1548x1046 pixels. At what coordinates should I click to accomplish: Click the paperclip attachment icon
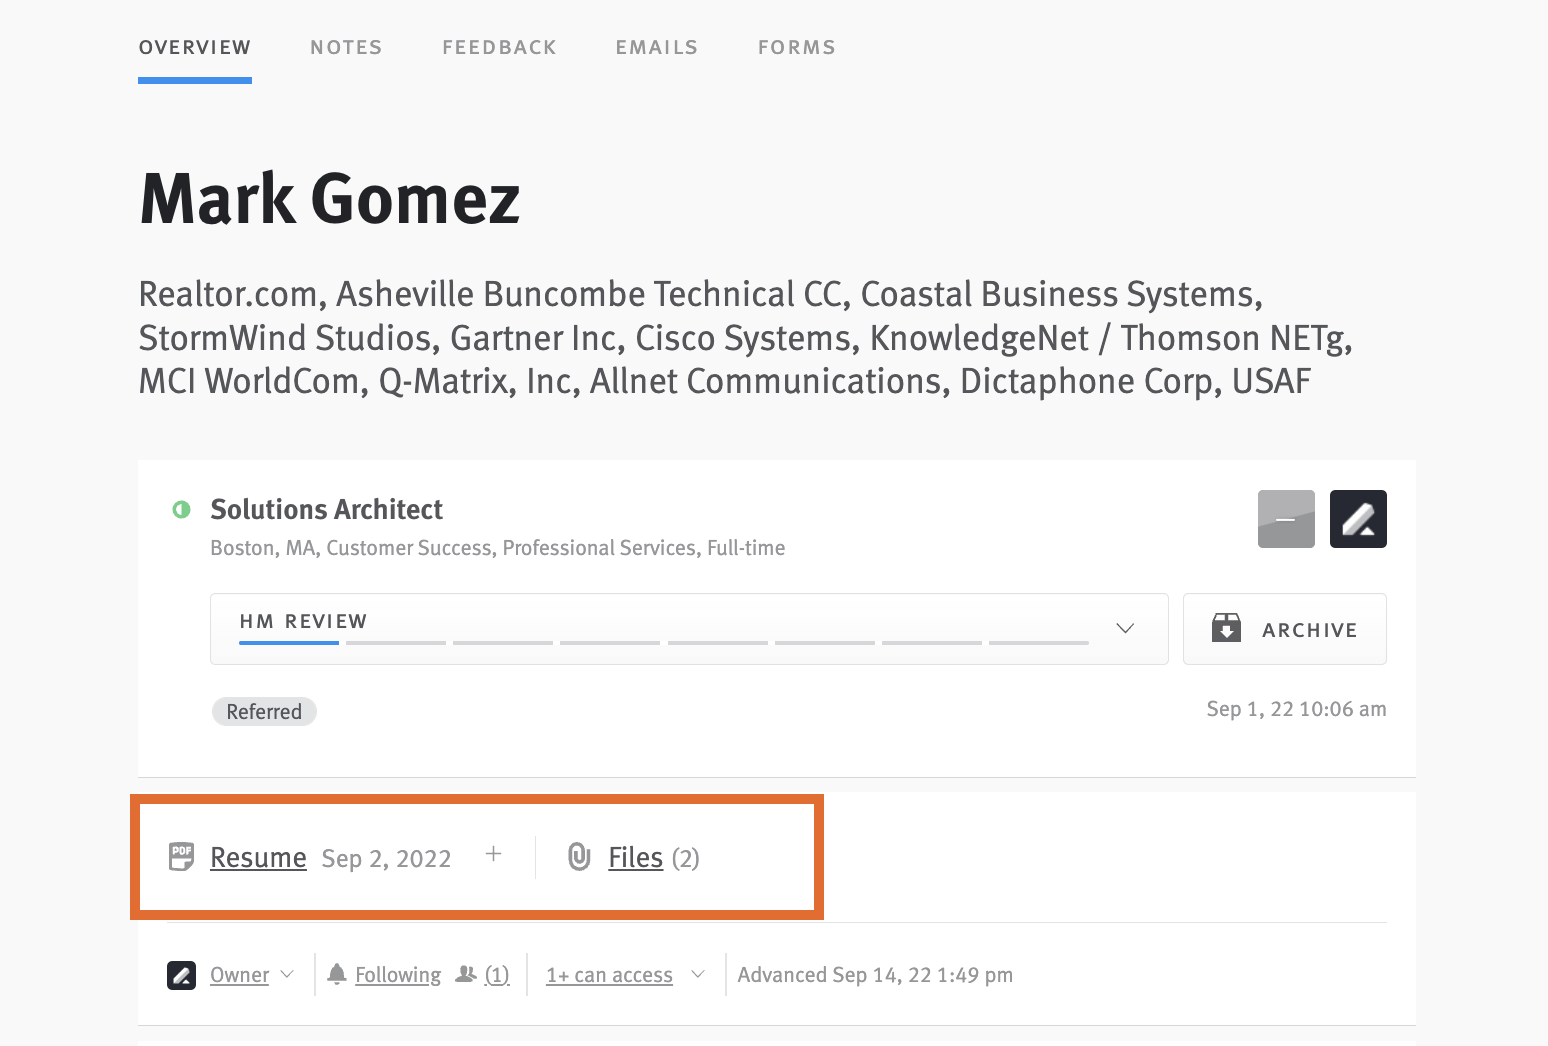coord(579,857)
